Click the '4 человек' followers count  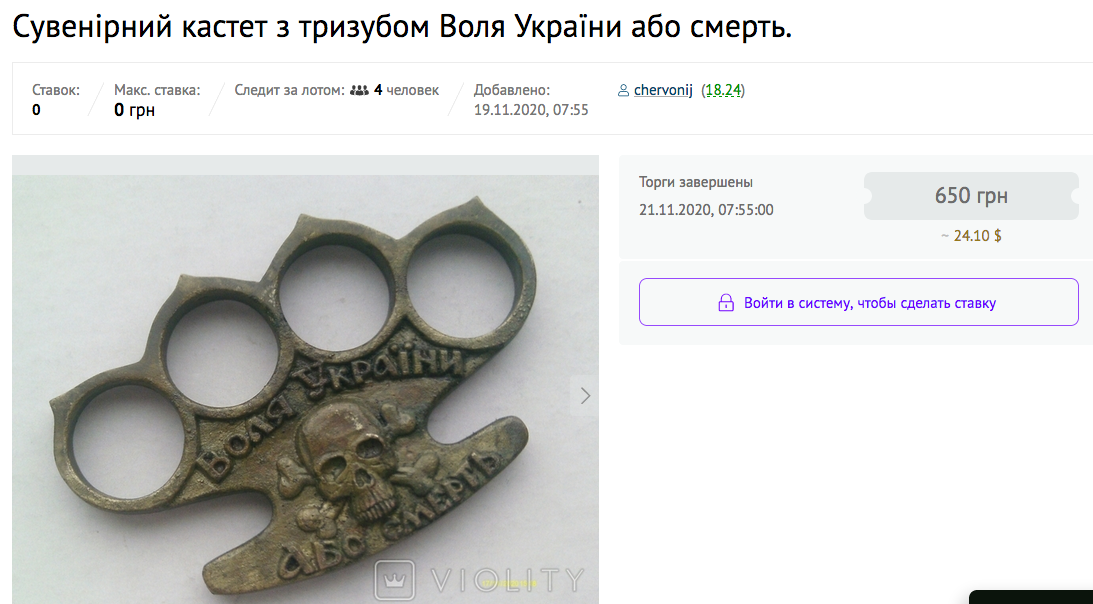406,90
